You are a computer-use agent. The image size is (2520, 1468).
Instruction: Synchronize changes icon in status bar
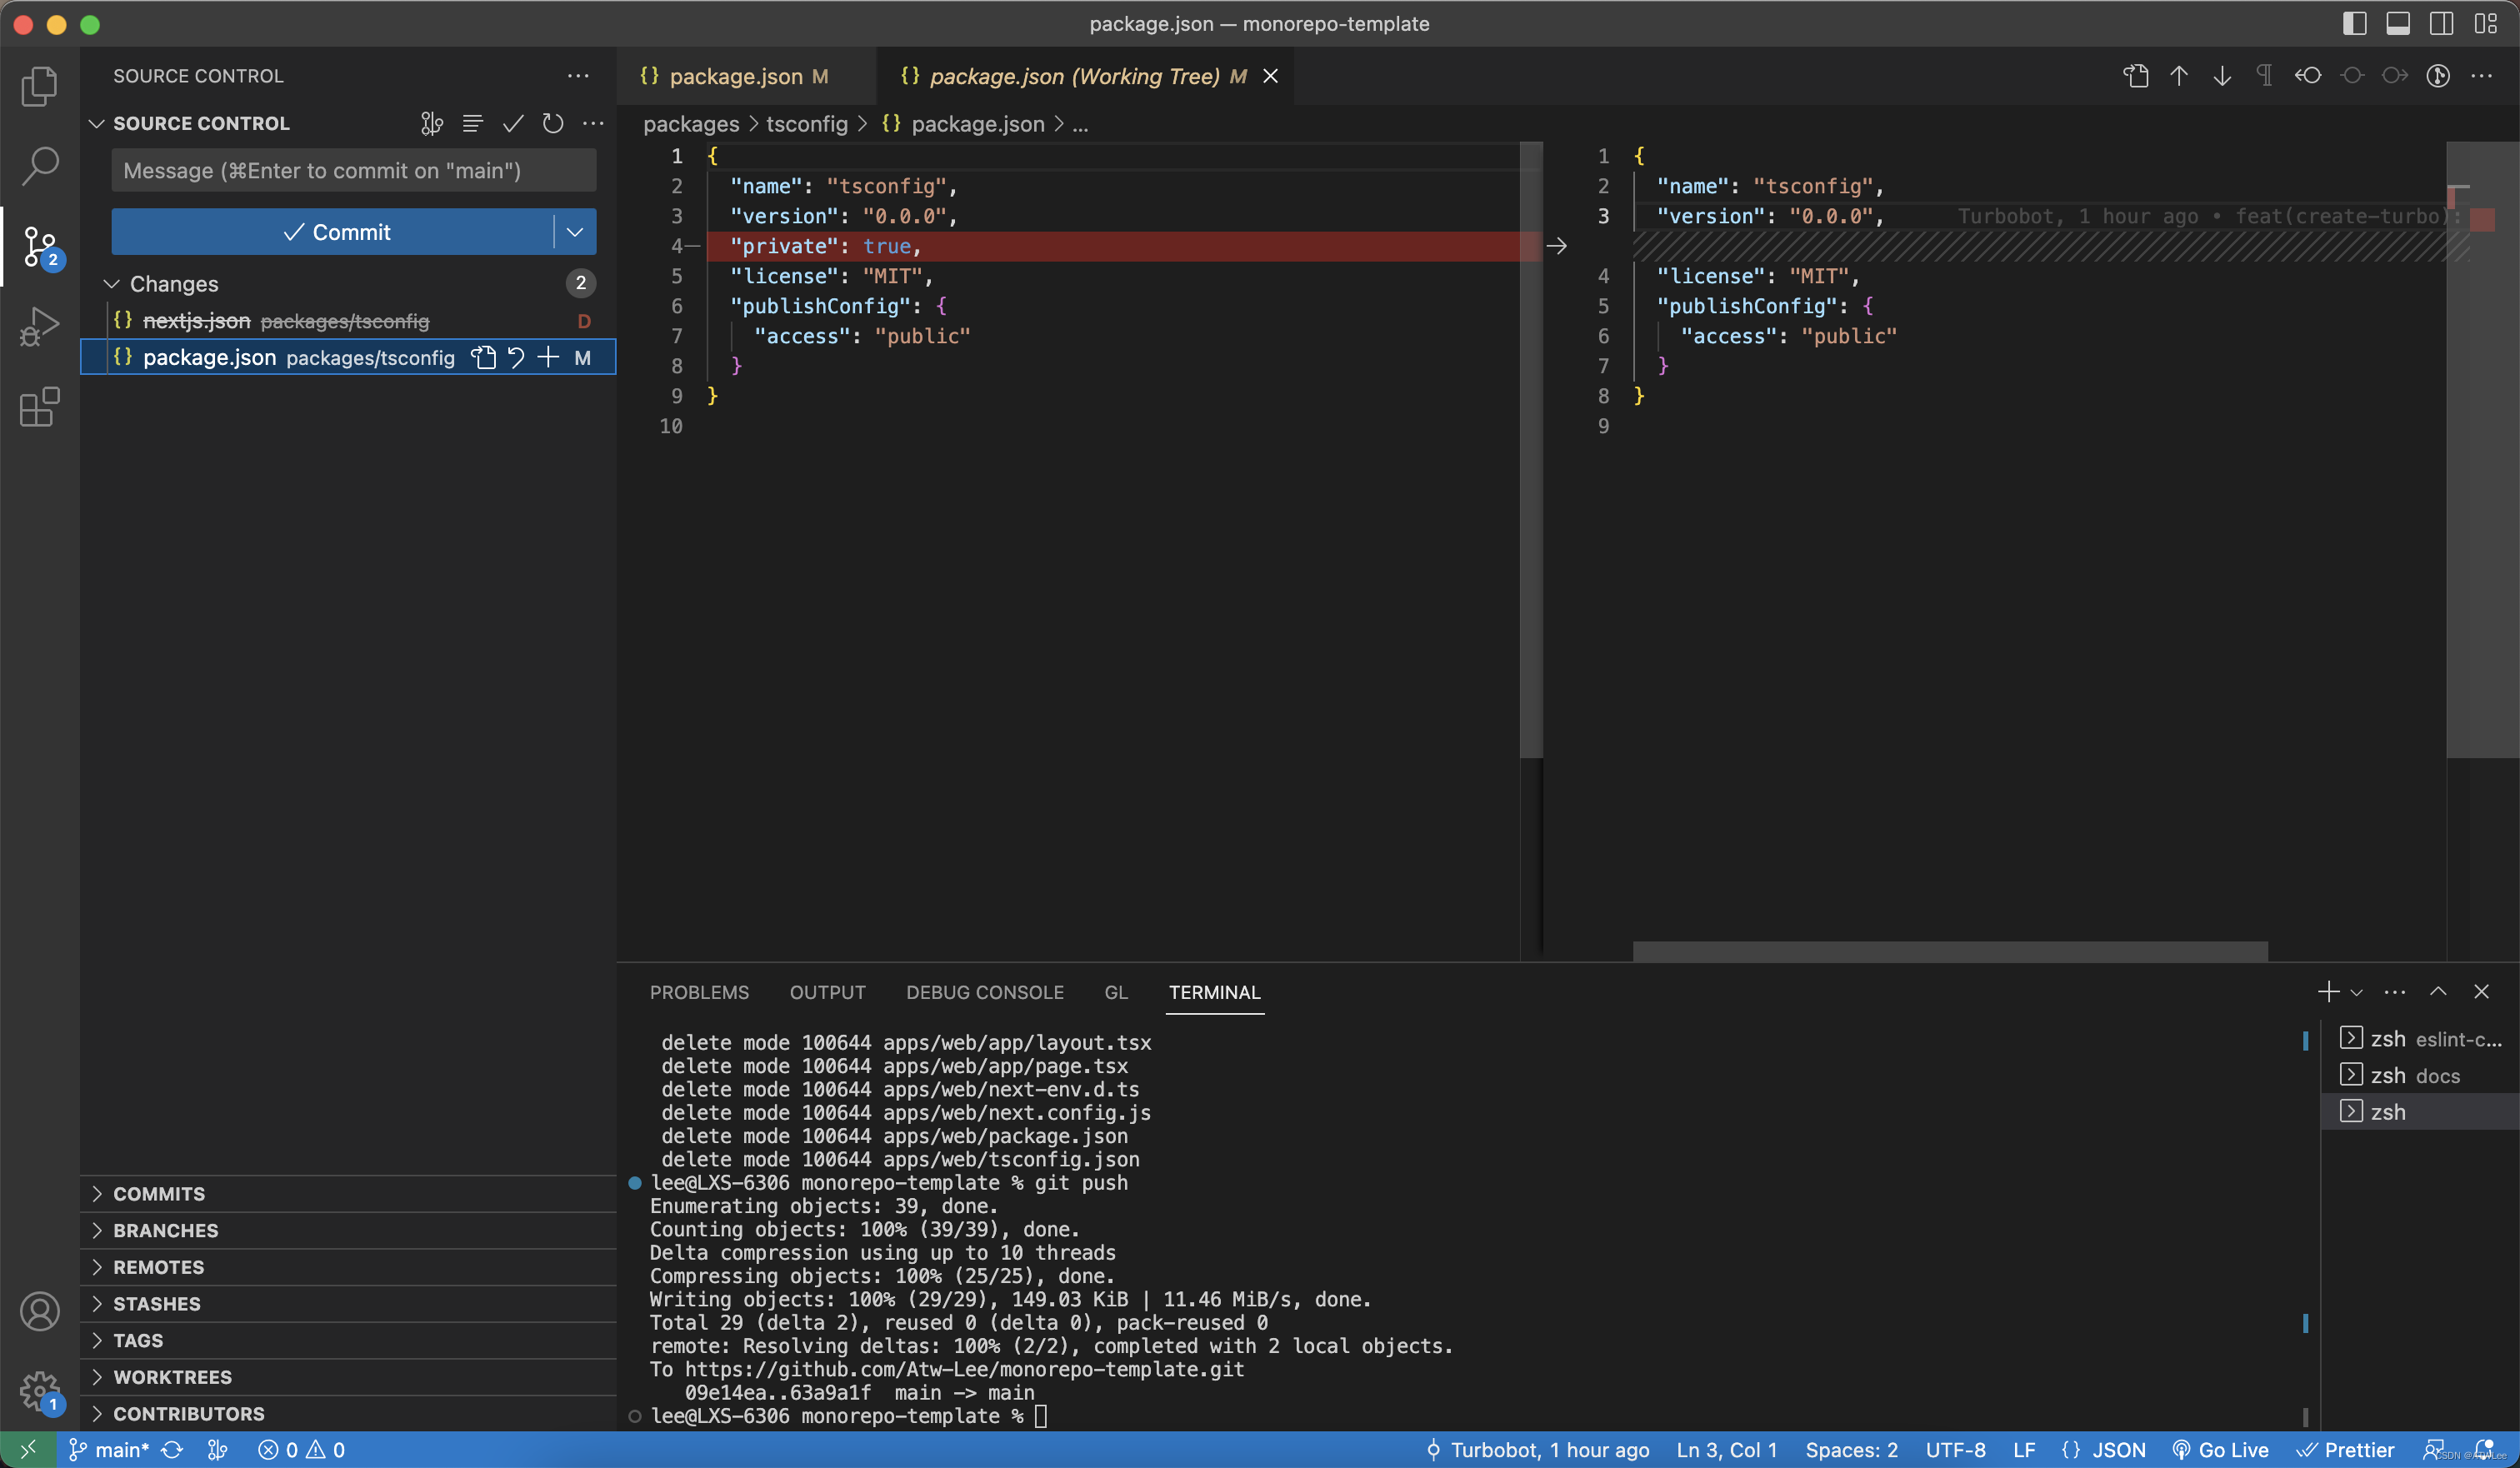[x=172, y=1449]
